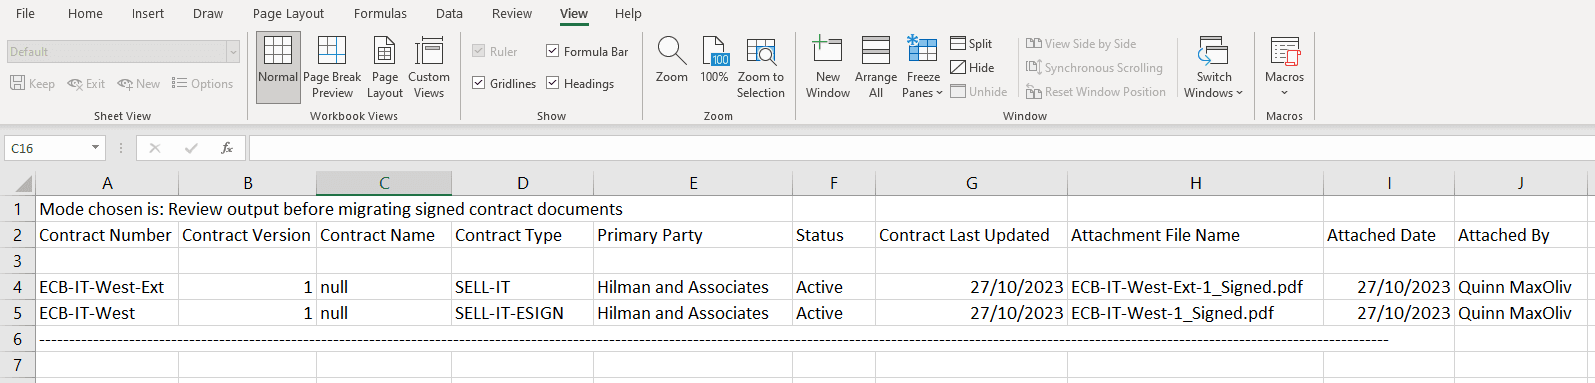
Task: Select row 2 header
Action: (x=17, y=235)
